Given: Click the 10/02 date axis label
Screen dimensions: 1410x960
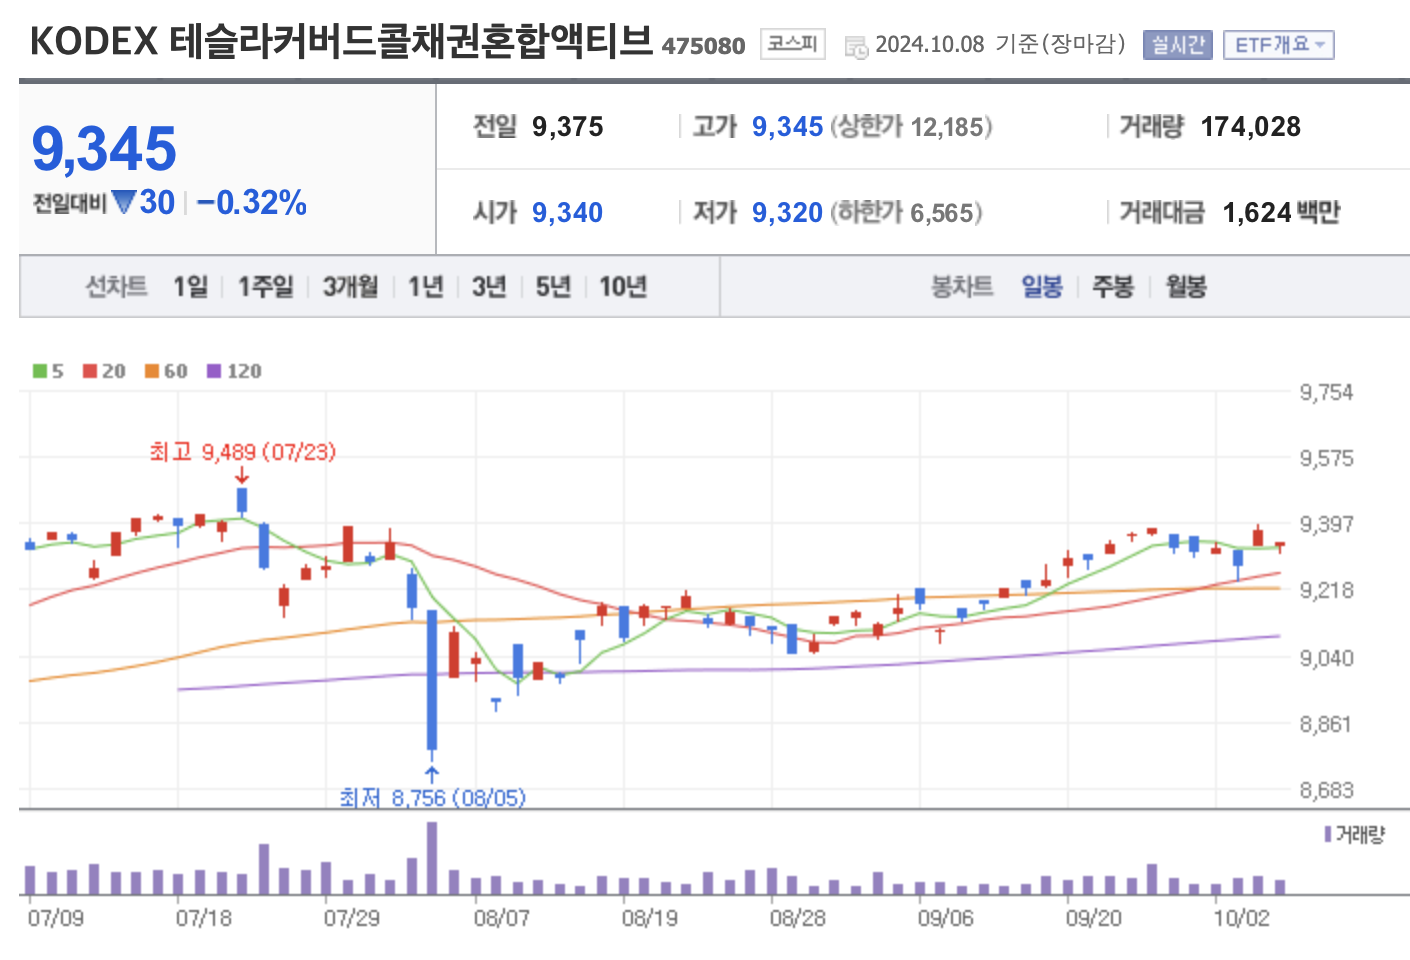Looking at the screenshot, I should click(1241, 918).
